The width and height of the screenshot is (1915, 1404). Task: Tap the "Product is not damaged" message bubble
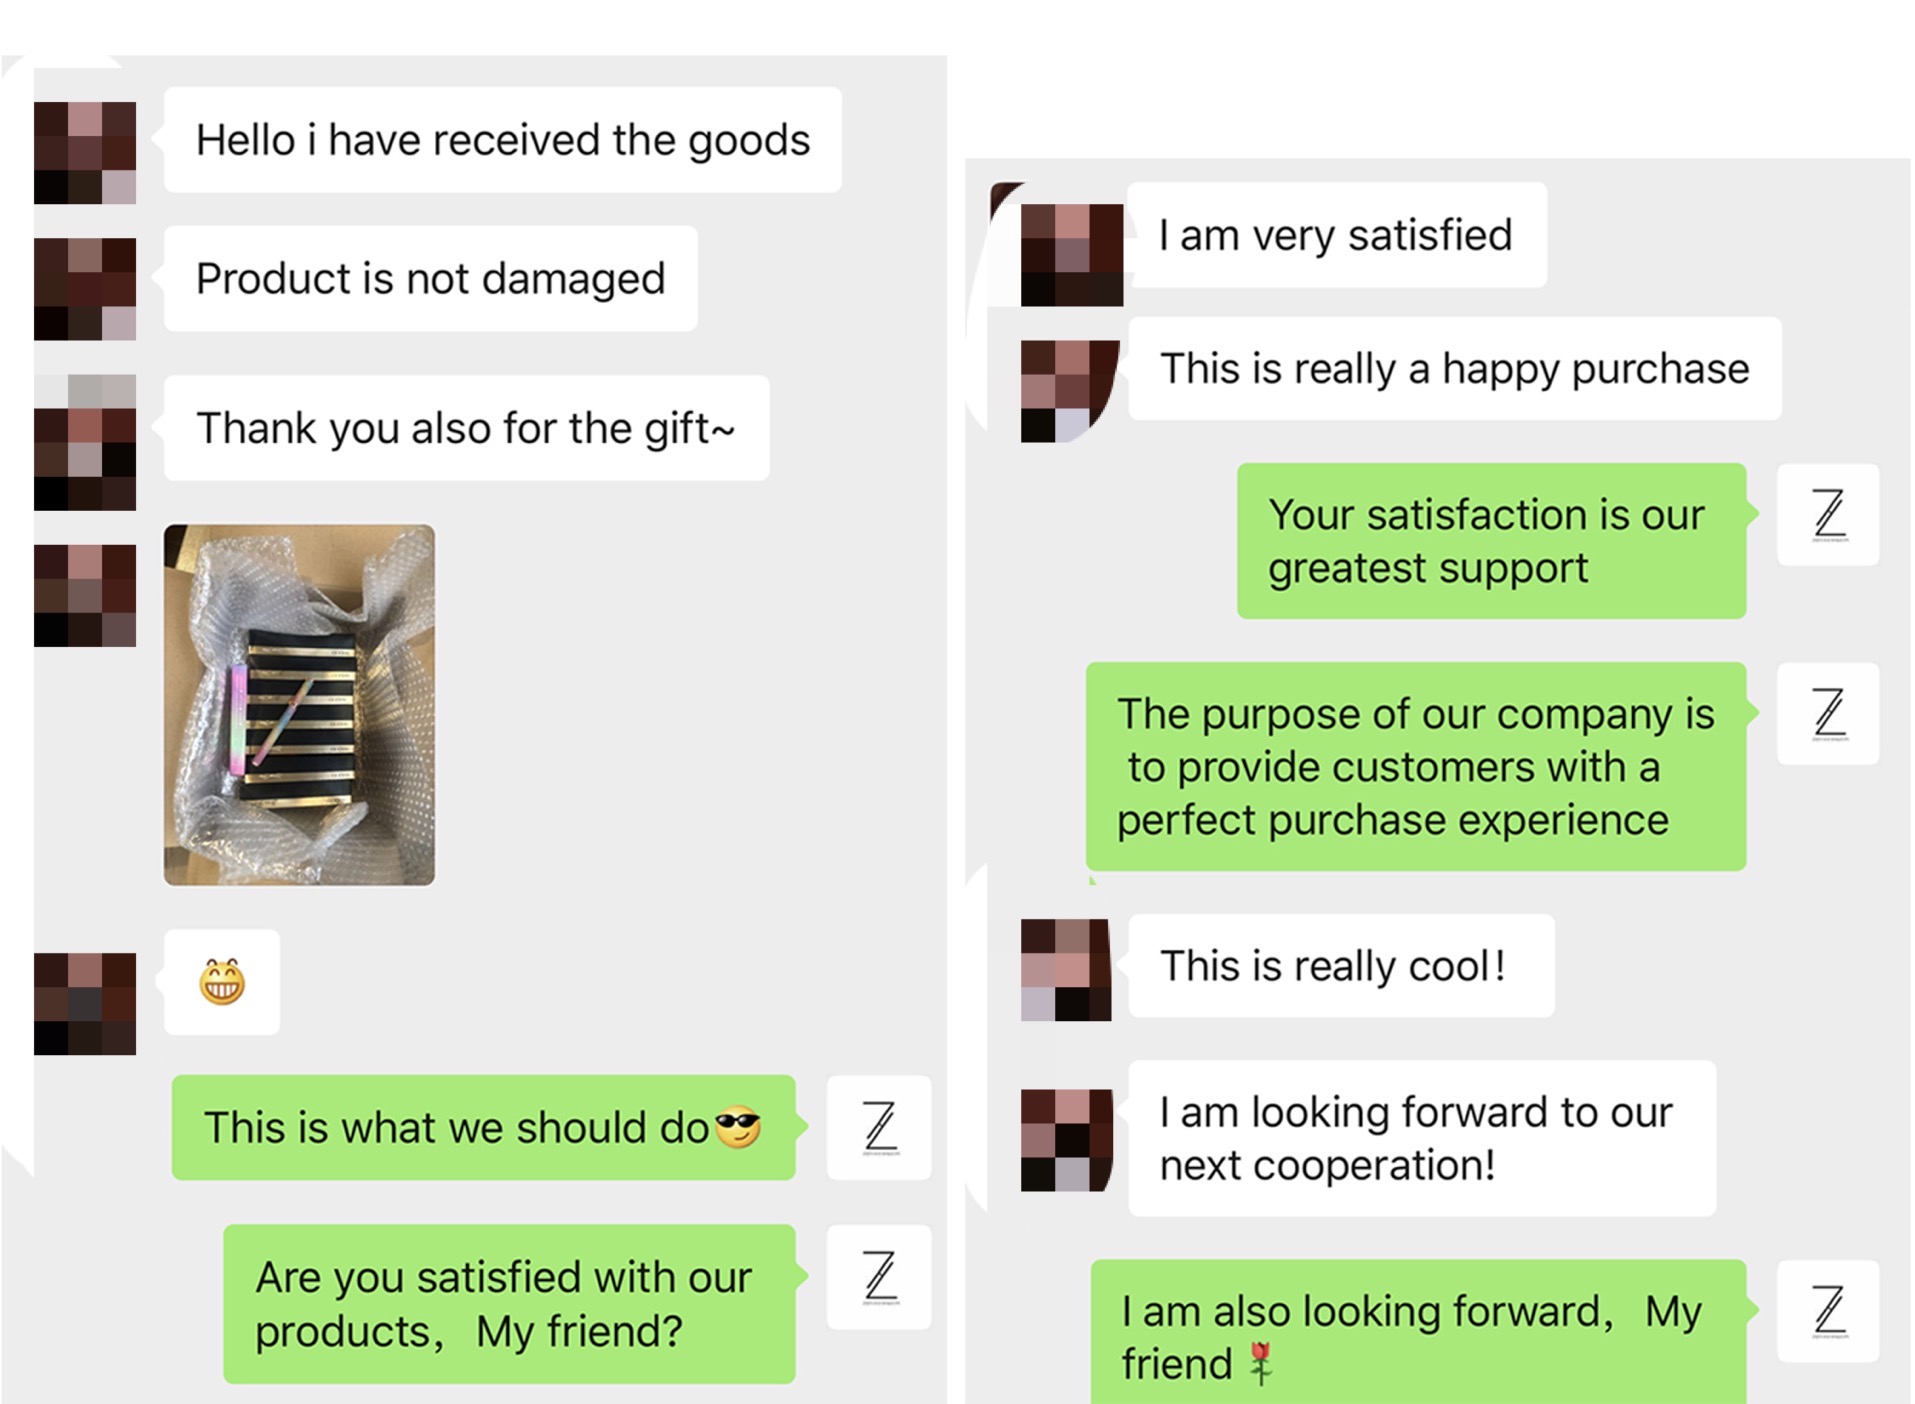pos(430,279)
